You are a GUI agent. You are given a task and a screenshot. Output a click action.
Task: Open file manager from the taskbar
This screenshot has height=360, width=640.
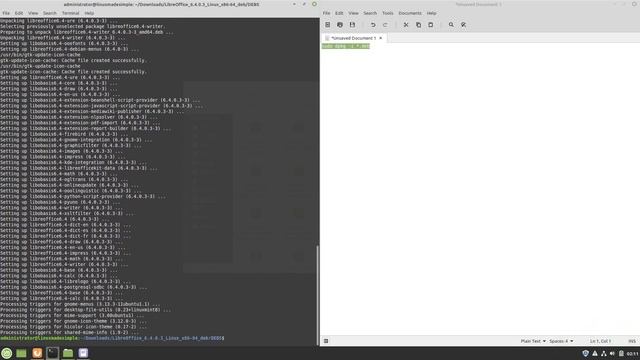[x=68, y=353]
